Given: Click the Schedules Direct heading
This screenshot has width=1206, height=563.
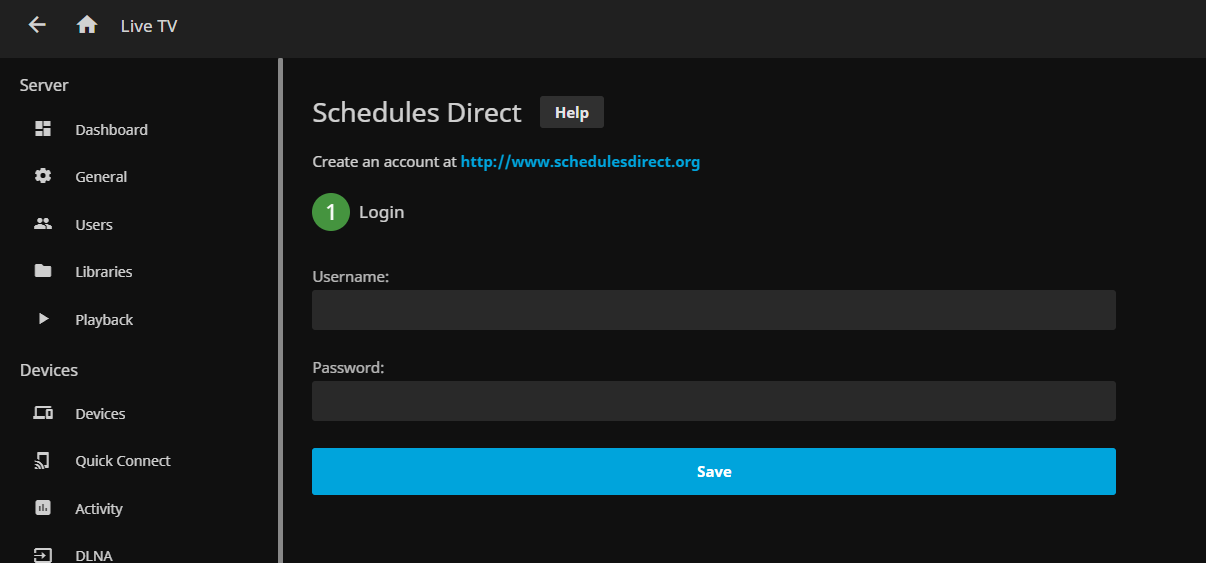Looking at the screenshot, I should coord(417,112).
